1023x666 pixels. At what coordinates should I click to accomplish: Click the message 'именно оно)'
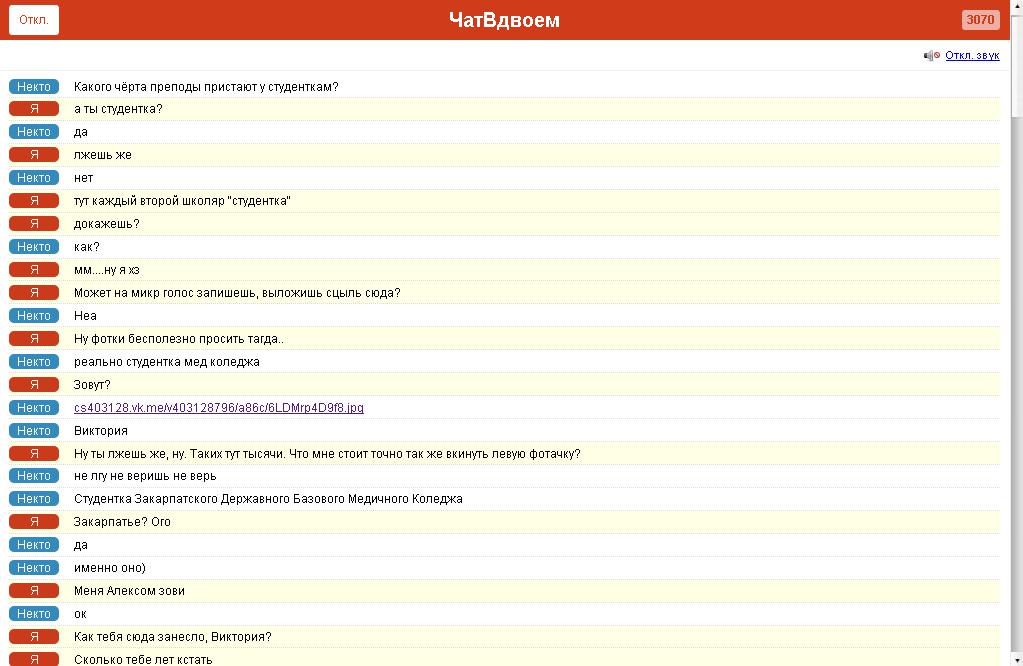pos(110,568)
